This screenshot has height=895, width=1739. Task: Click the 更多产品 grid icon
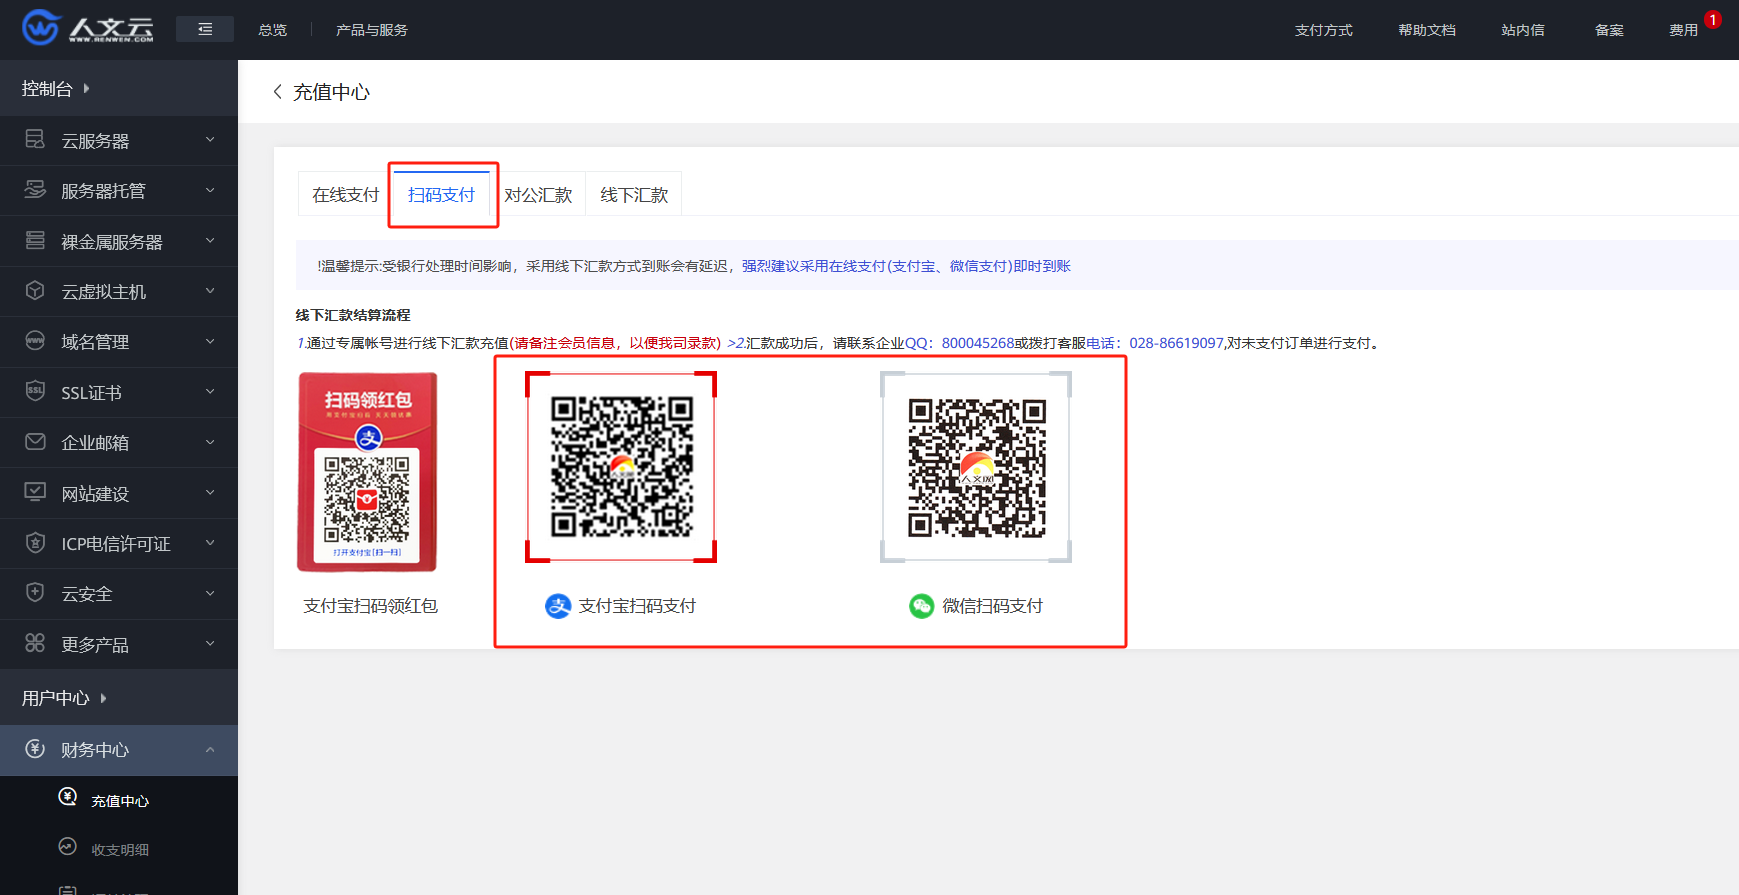coord(35,643)
